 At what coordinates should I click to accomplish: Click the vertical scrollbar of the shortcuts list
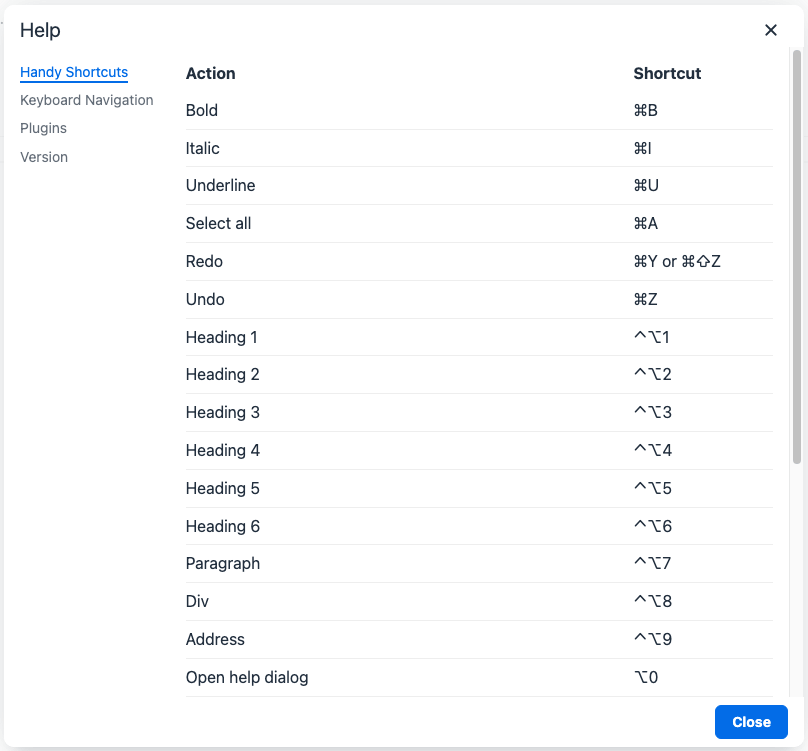click(x=797, y=250)
